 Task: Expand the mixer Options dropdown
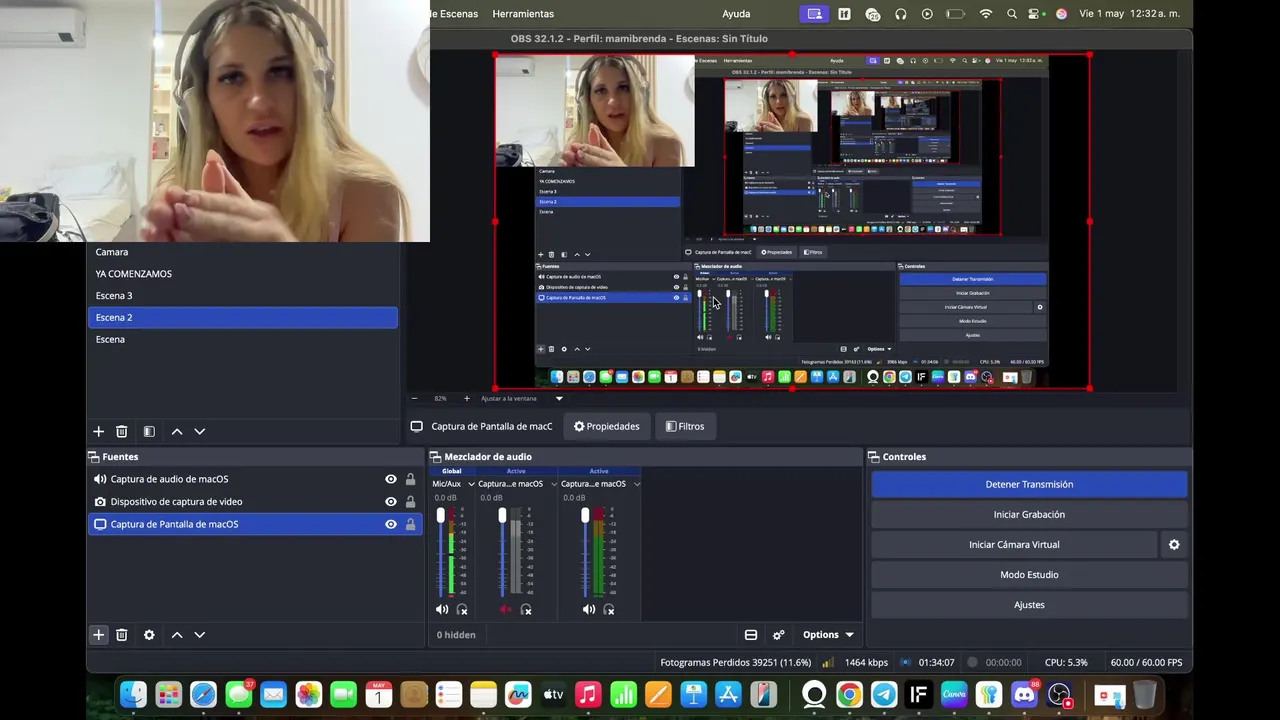828,635
